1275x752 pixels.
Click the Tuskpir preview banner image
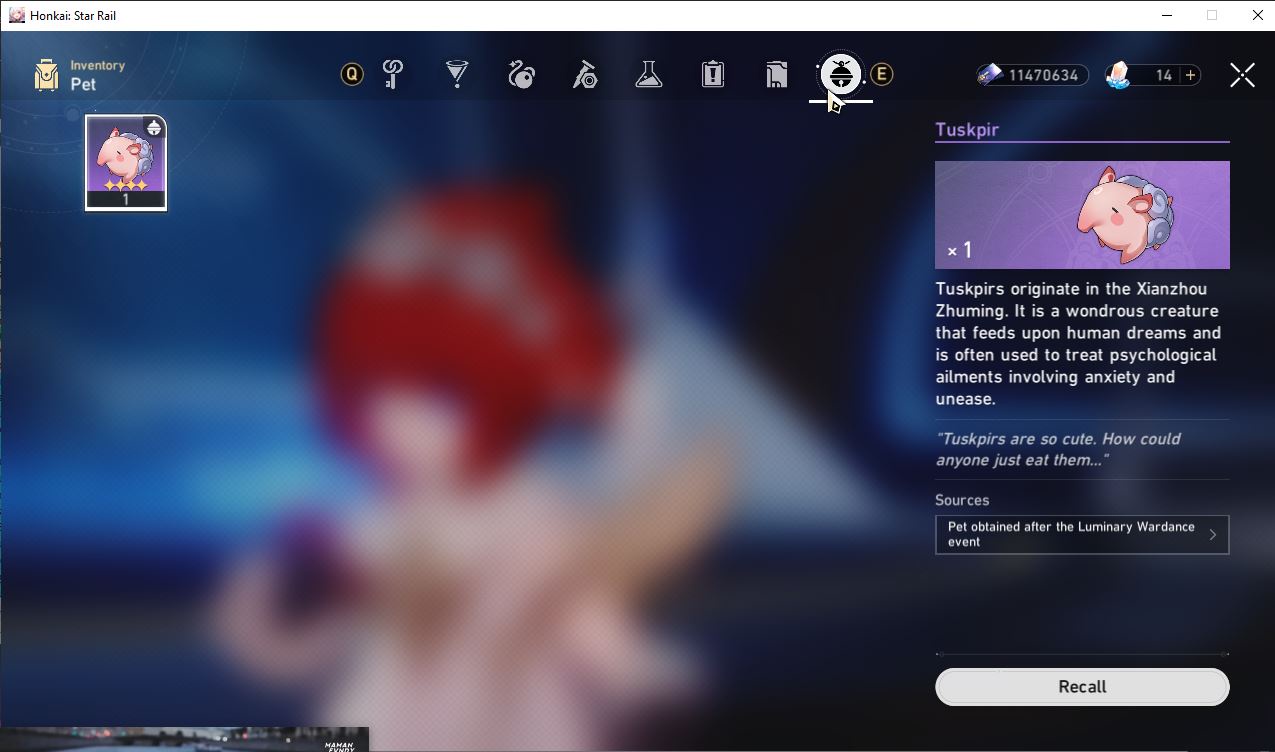1082,215
